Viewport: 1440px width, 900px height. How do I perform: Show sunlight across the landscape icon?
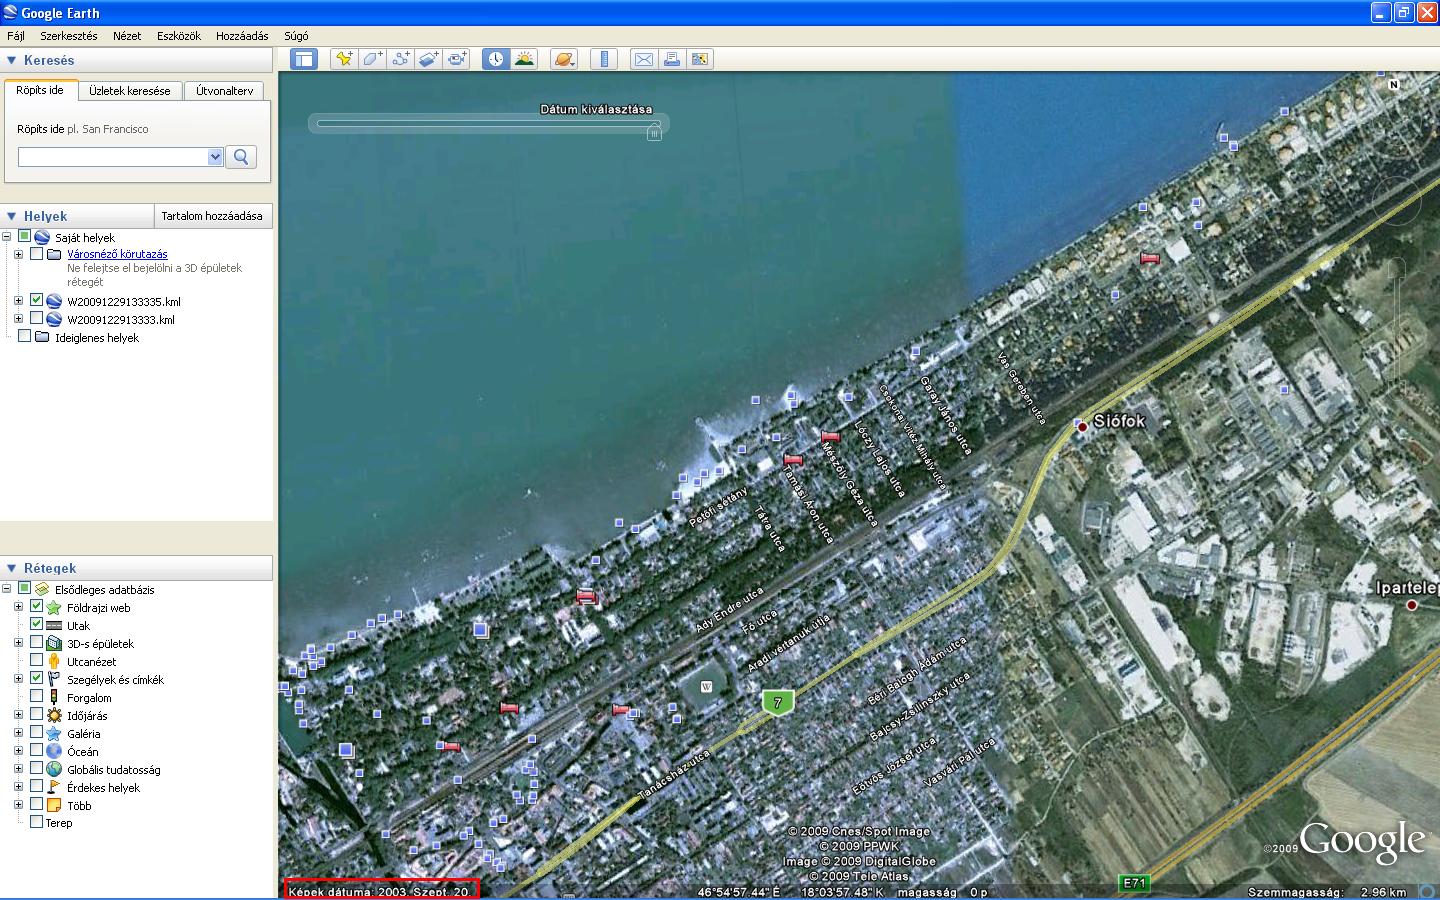(524, 59)
